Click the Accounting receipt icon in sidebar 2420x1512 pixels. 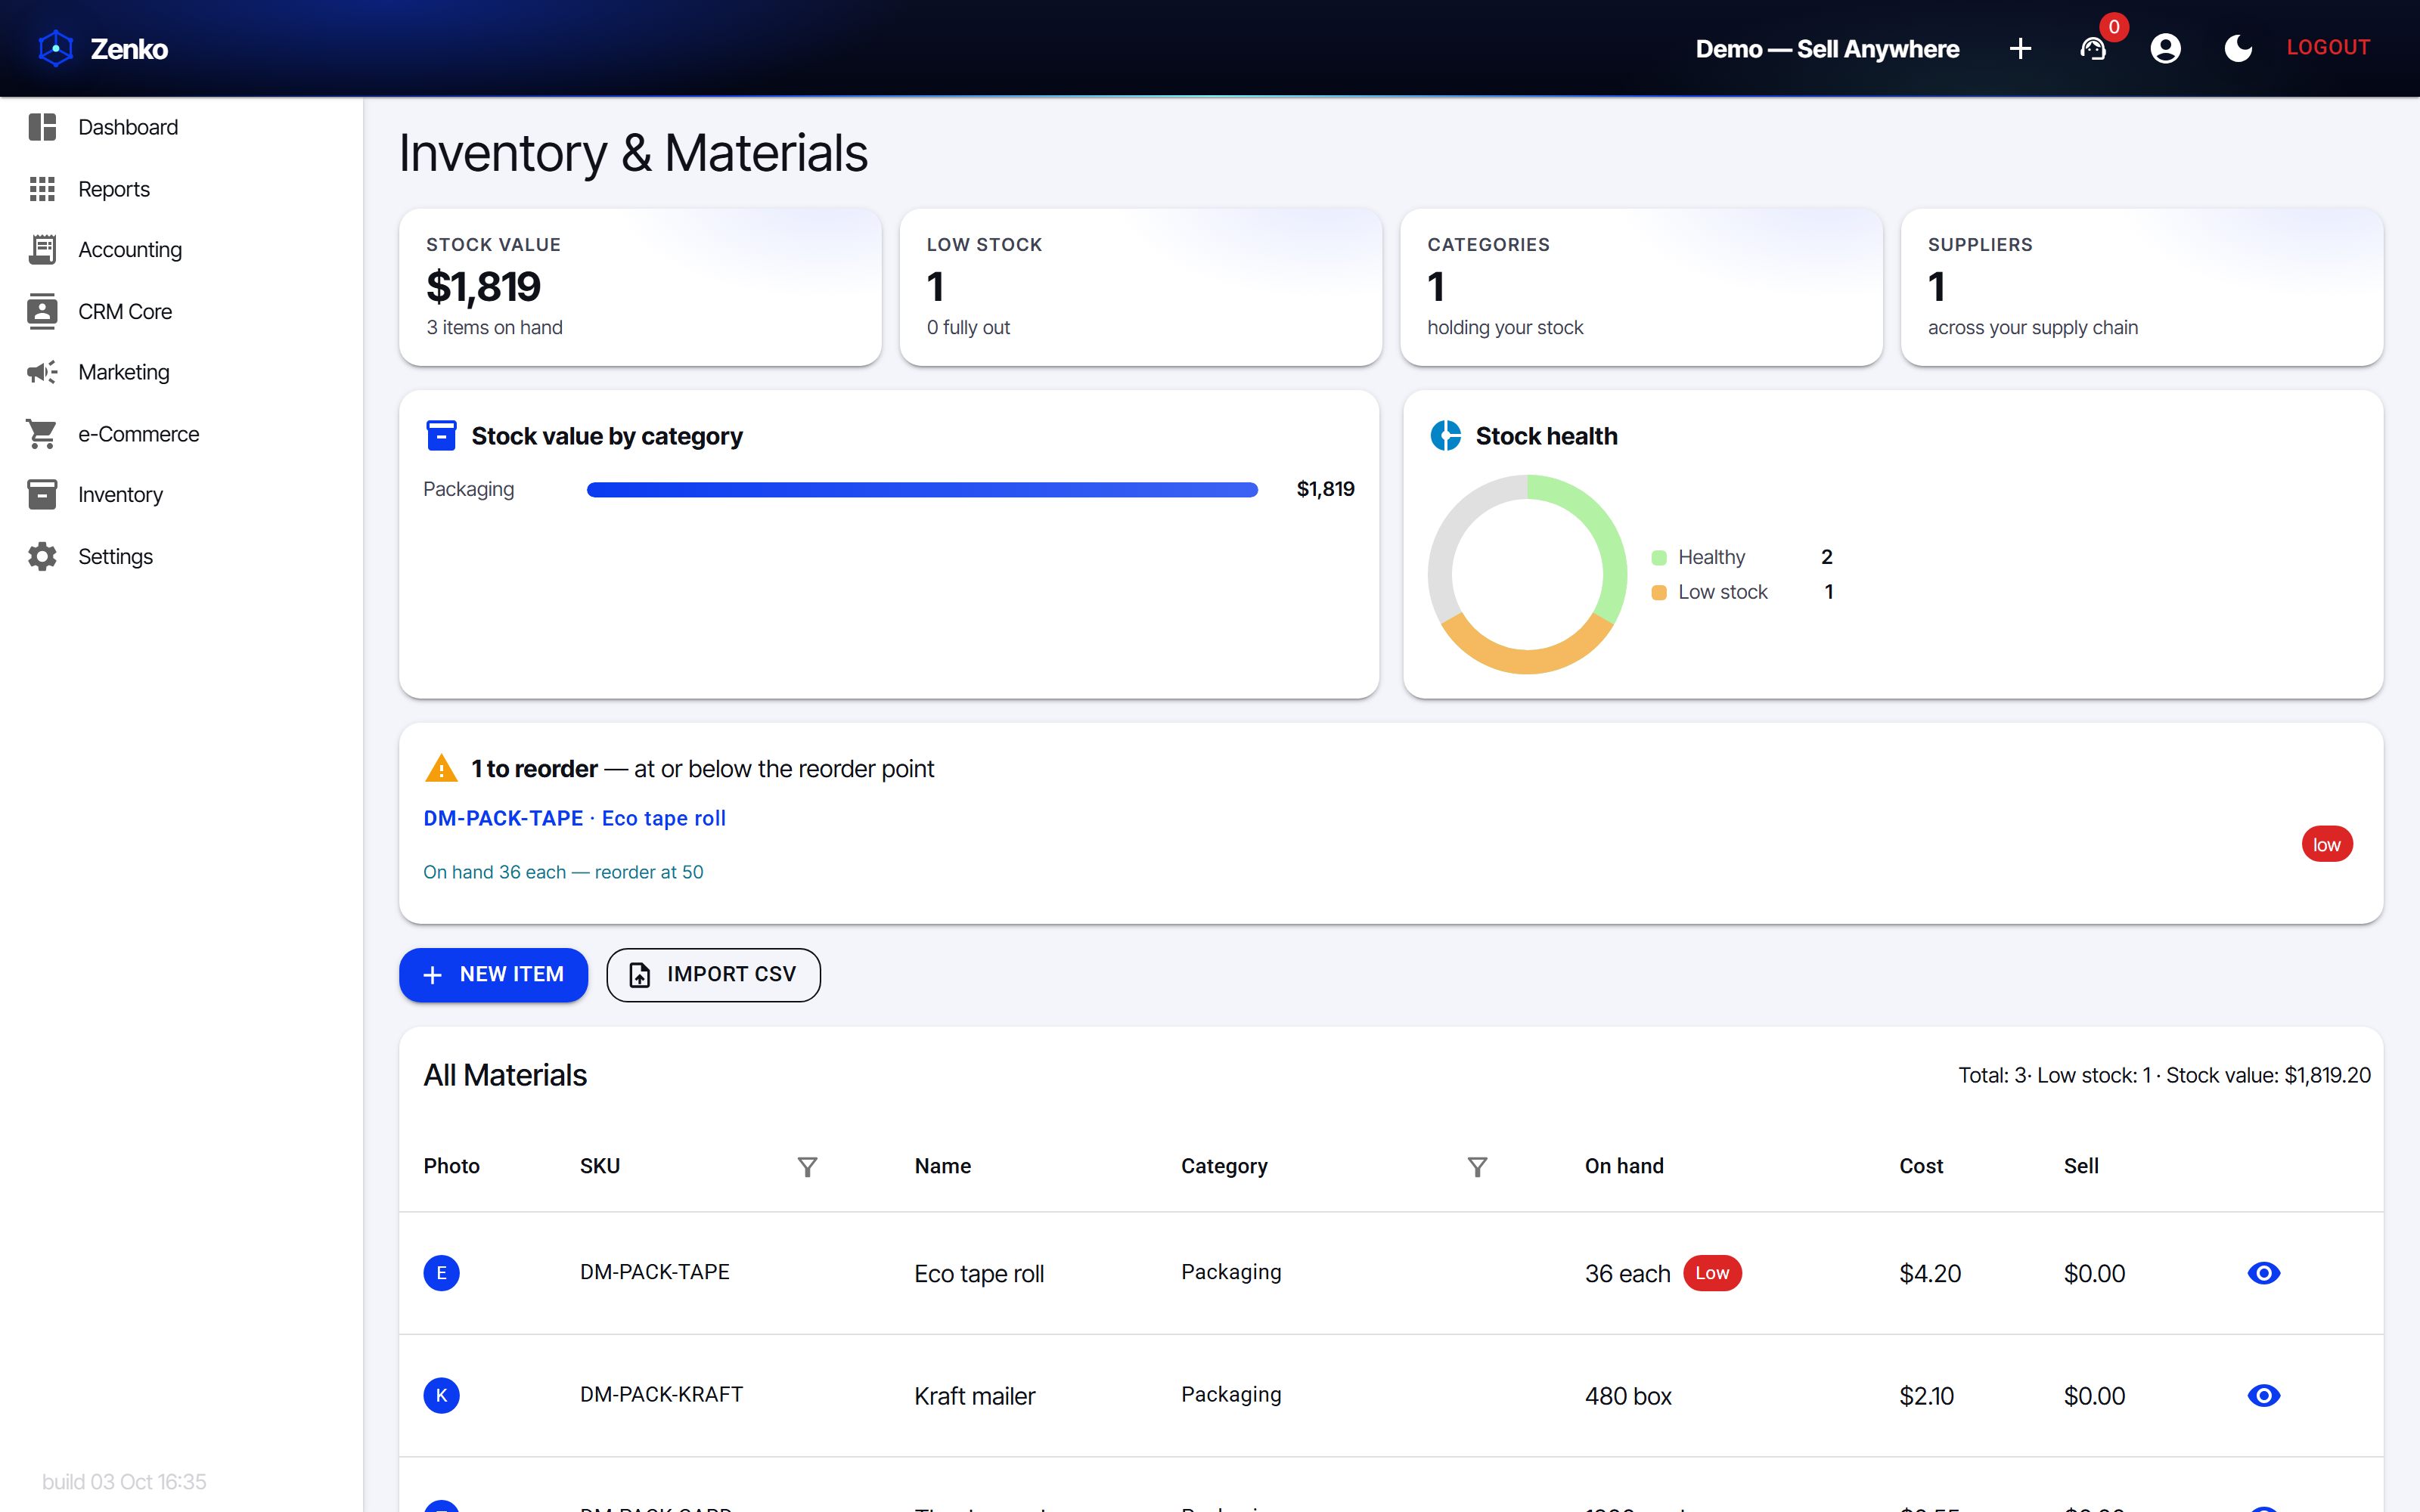pyautogui.click(x=42, y=249)
